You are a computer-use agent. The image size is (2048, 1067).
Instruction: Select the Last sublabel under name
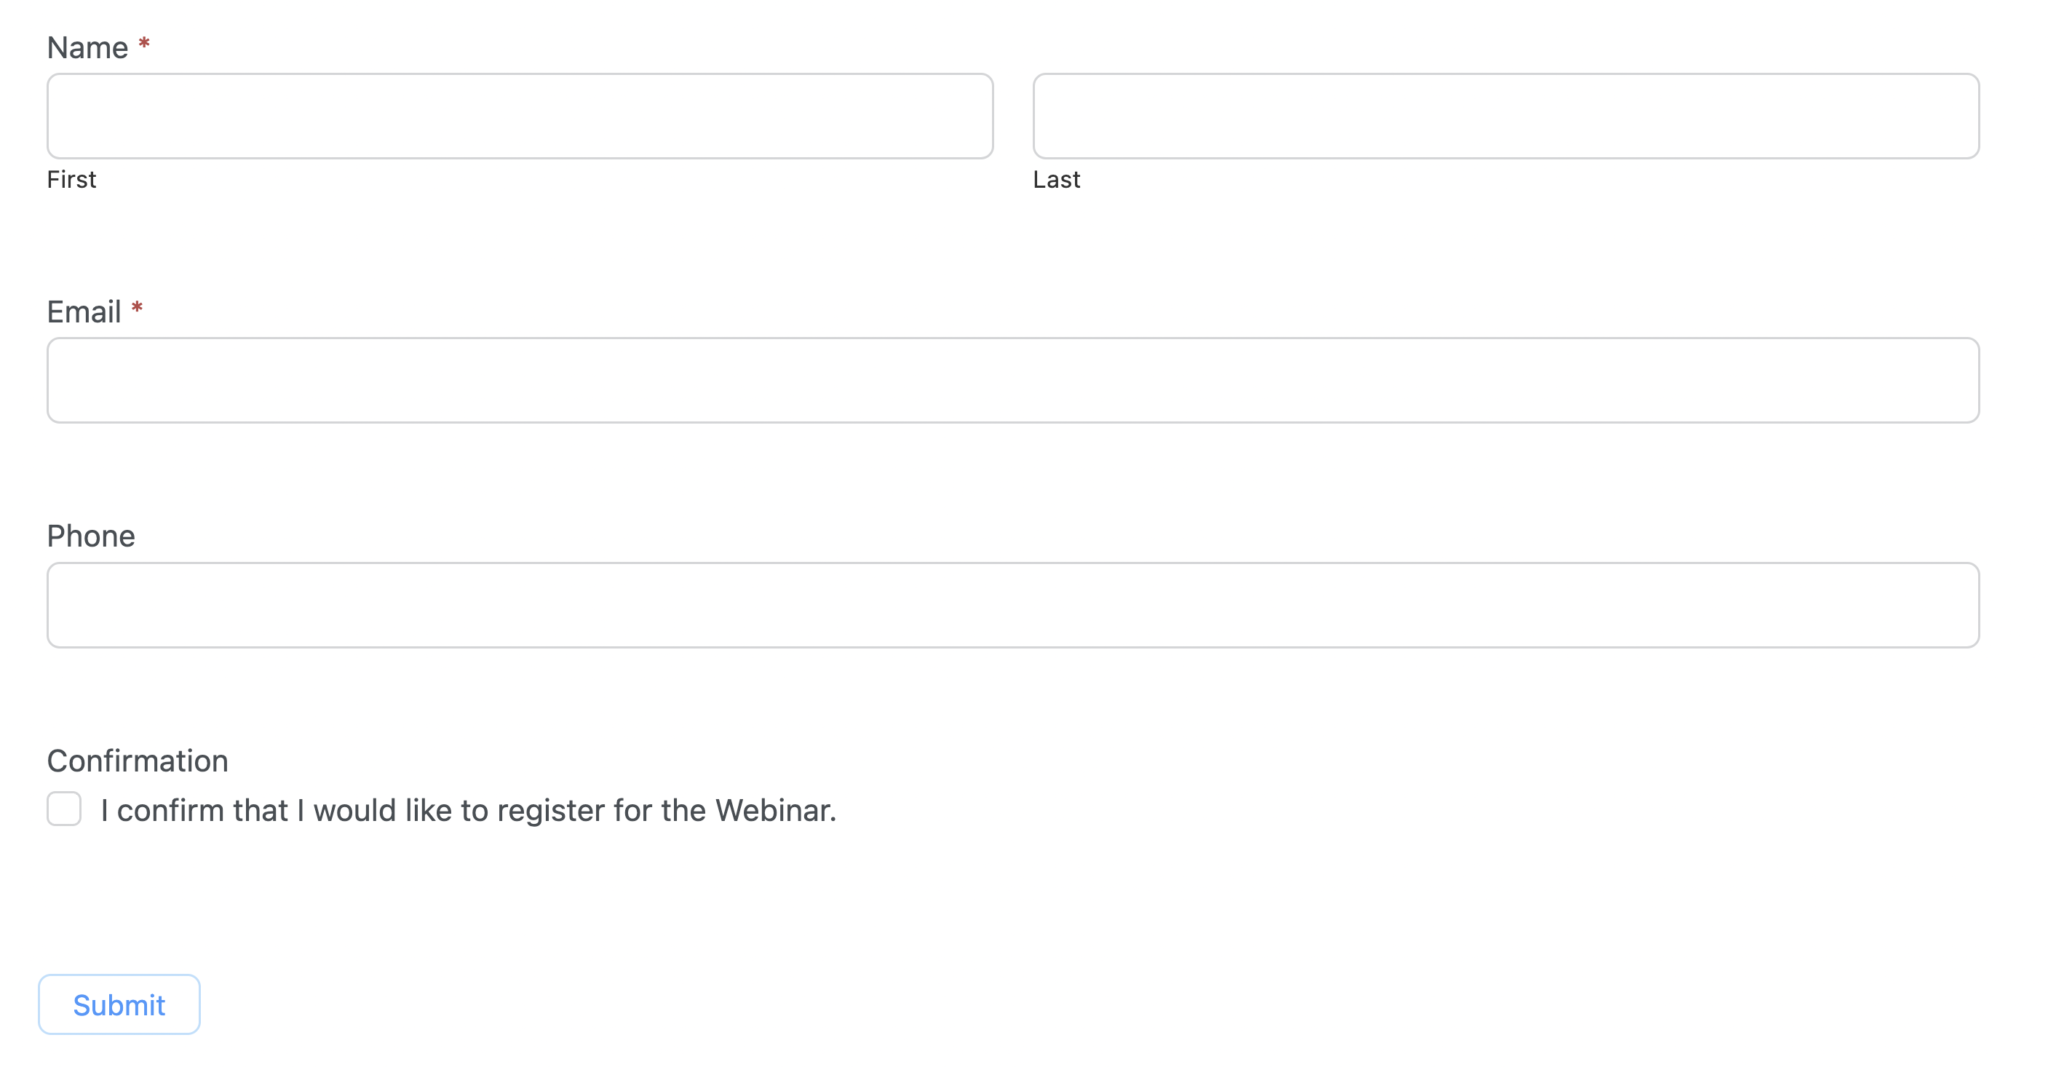pyautogui.click(x=1056, y=179)
